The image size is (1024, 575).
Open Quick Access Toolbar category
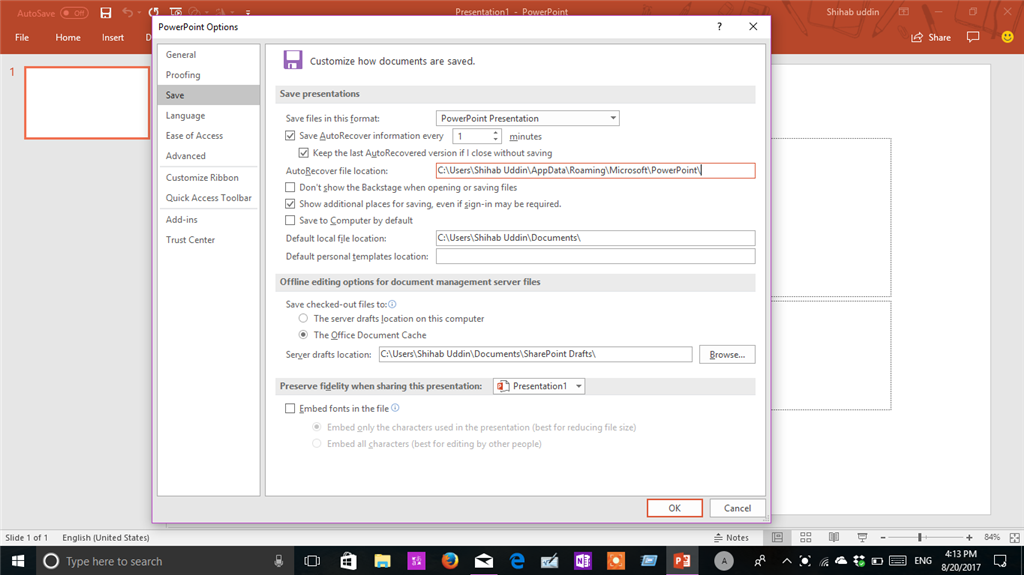pos(208,197)
